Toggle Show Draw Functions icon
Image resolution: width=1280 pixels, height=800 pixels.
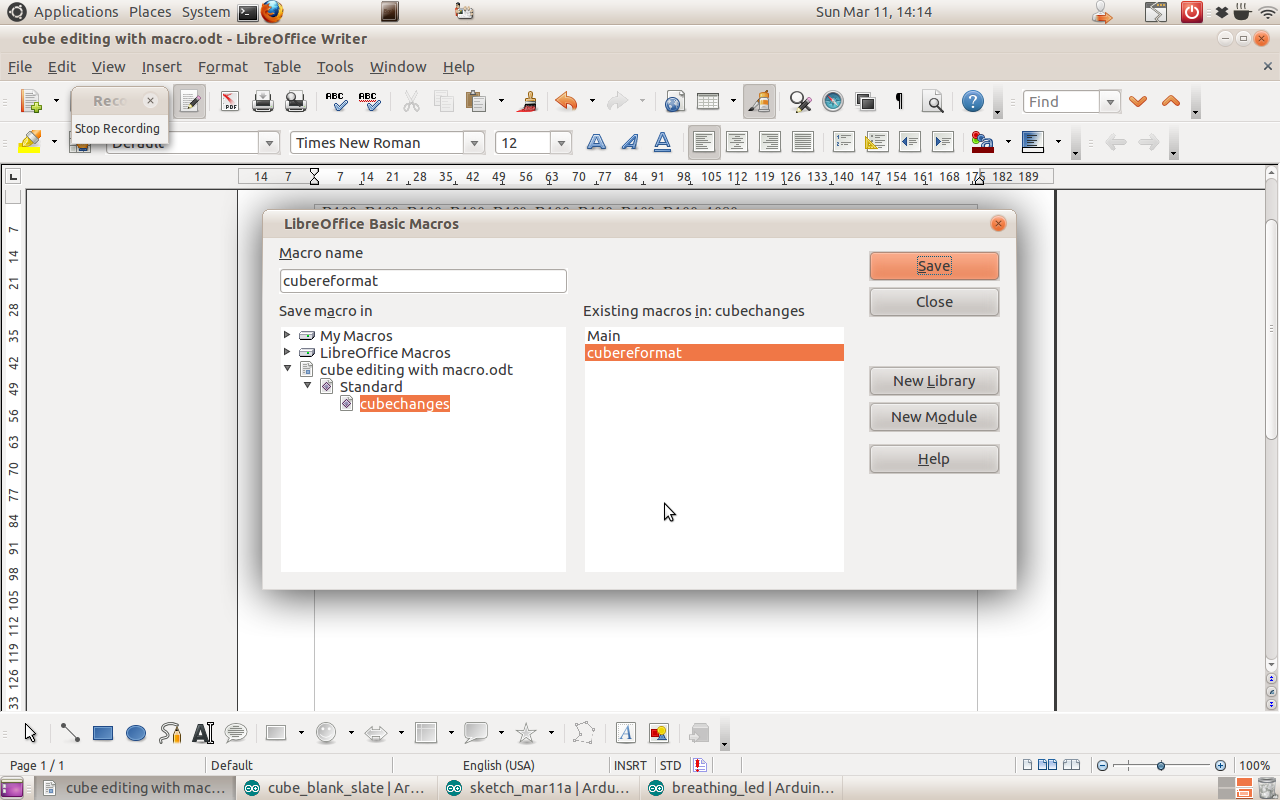[759, 101]
